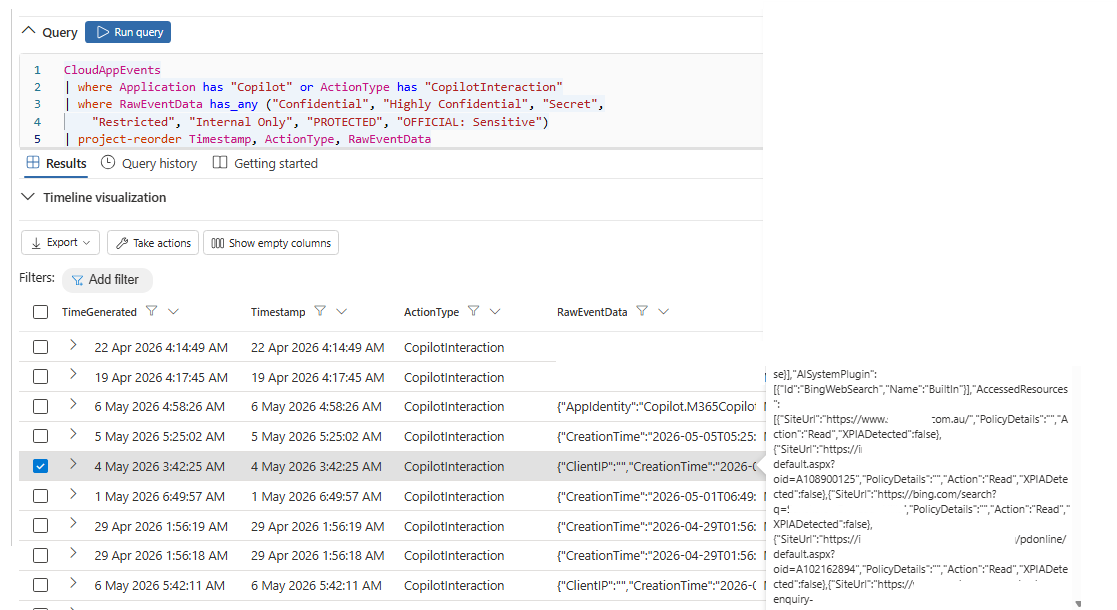
Task: Switch to the Results tab
Action: [56, 163]
